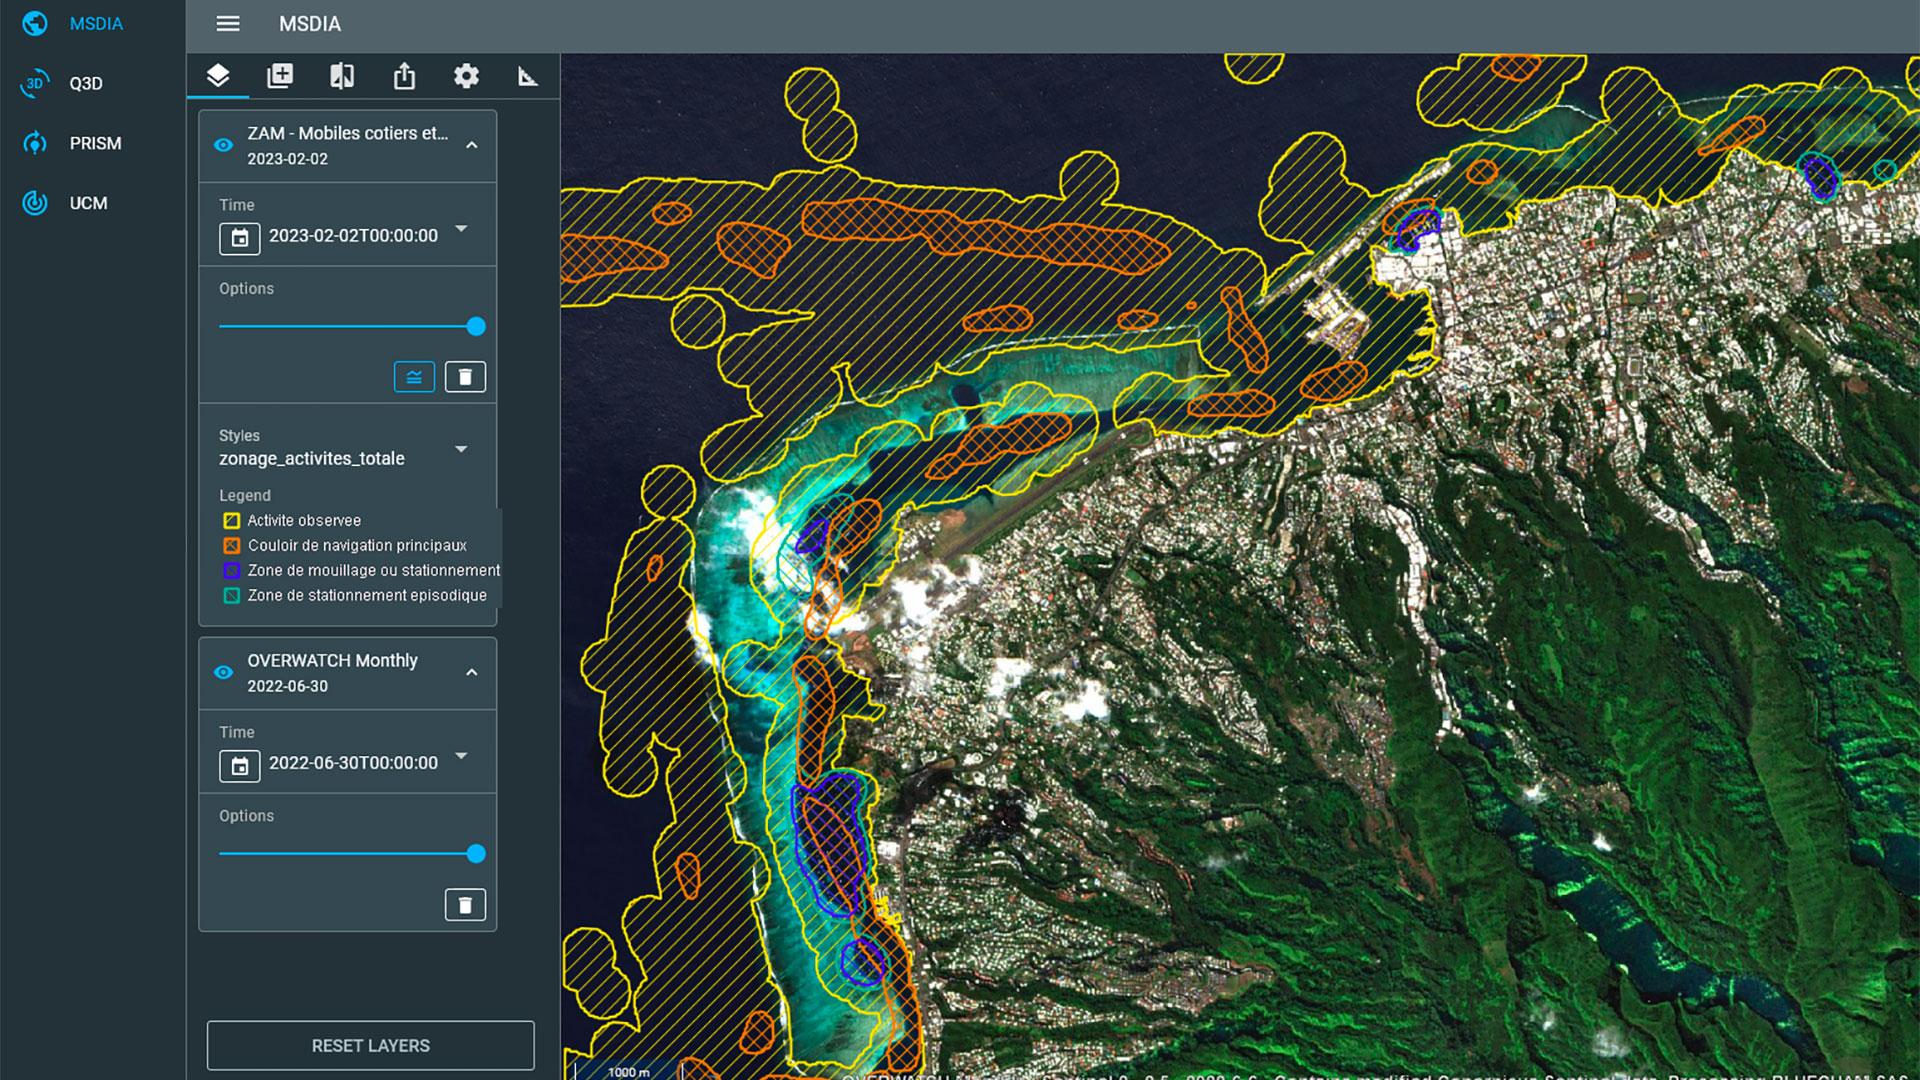Screen dimensions: 1920x1080
Task: Collapse the OVERWATCH Monthly layer panel
Action: pos(472,672)
